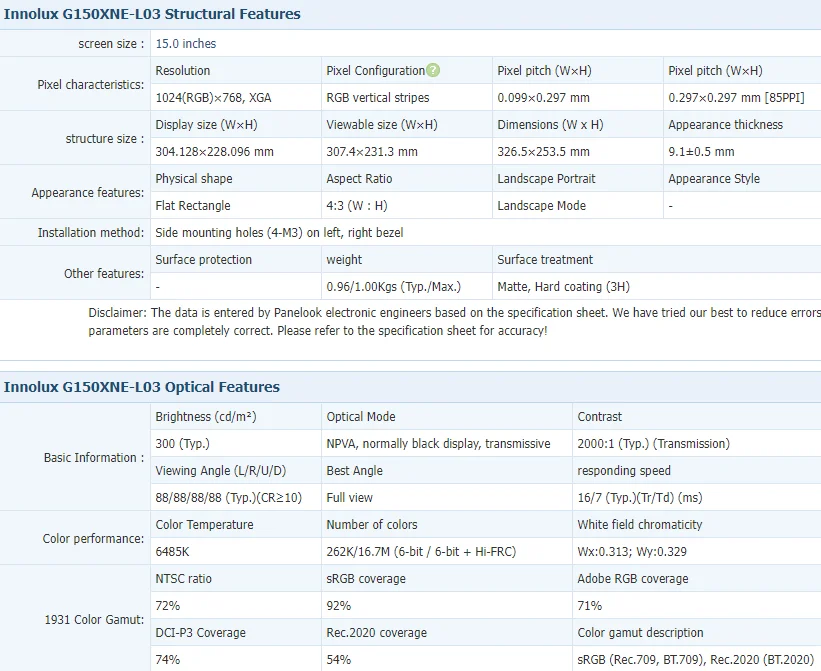Click the '71%' Adobe RGB coverage value
This screenshot has width=821, height=671.
click(590, 606)
